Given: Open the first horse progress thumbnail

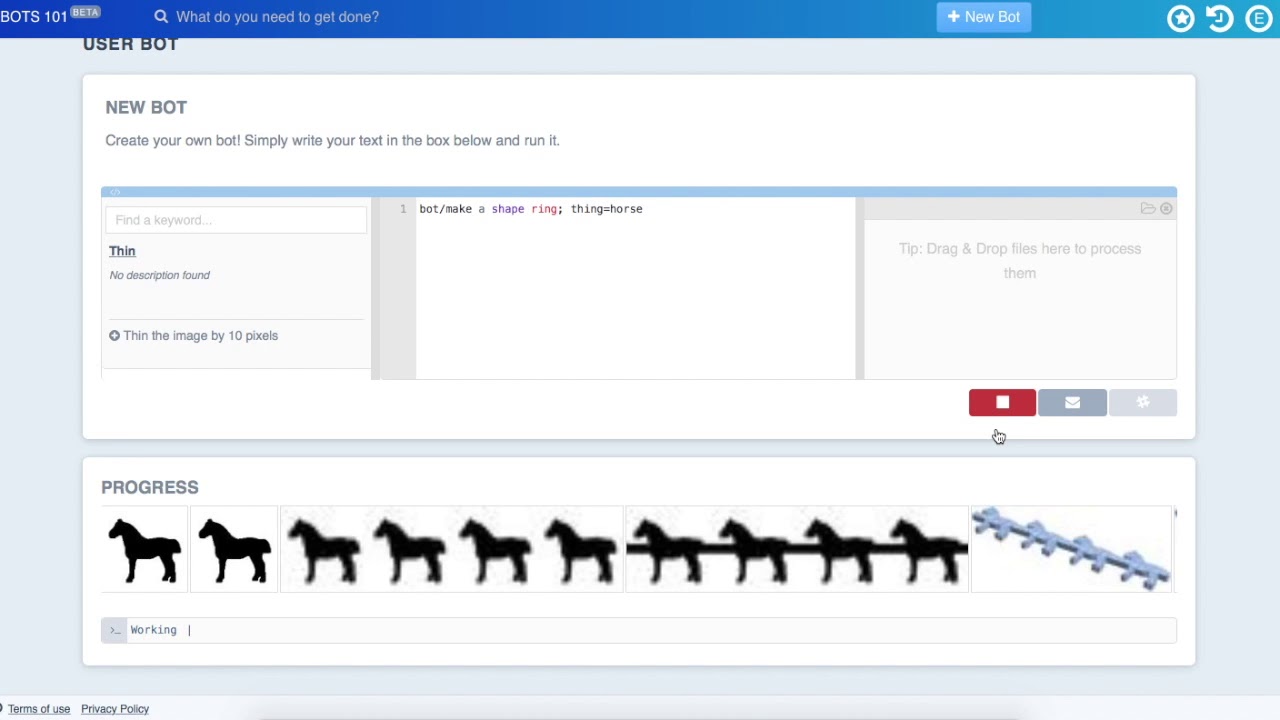Looking at the screenshot, I should tap(145, 550).
